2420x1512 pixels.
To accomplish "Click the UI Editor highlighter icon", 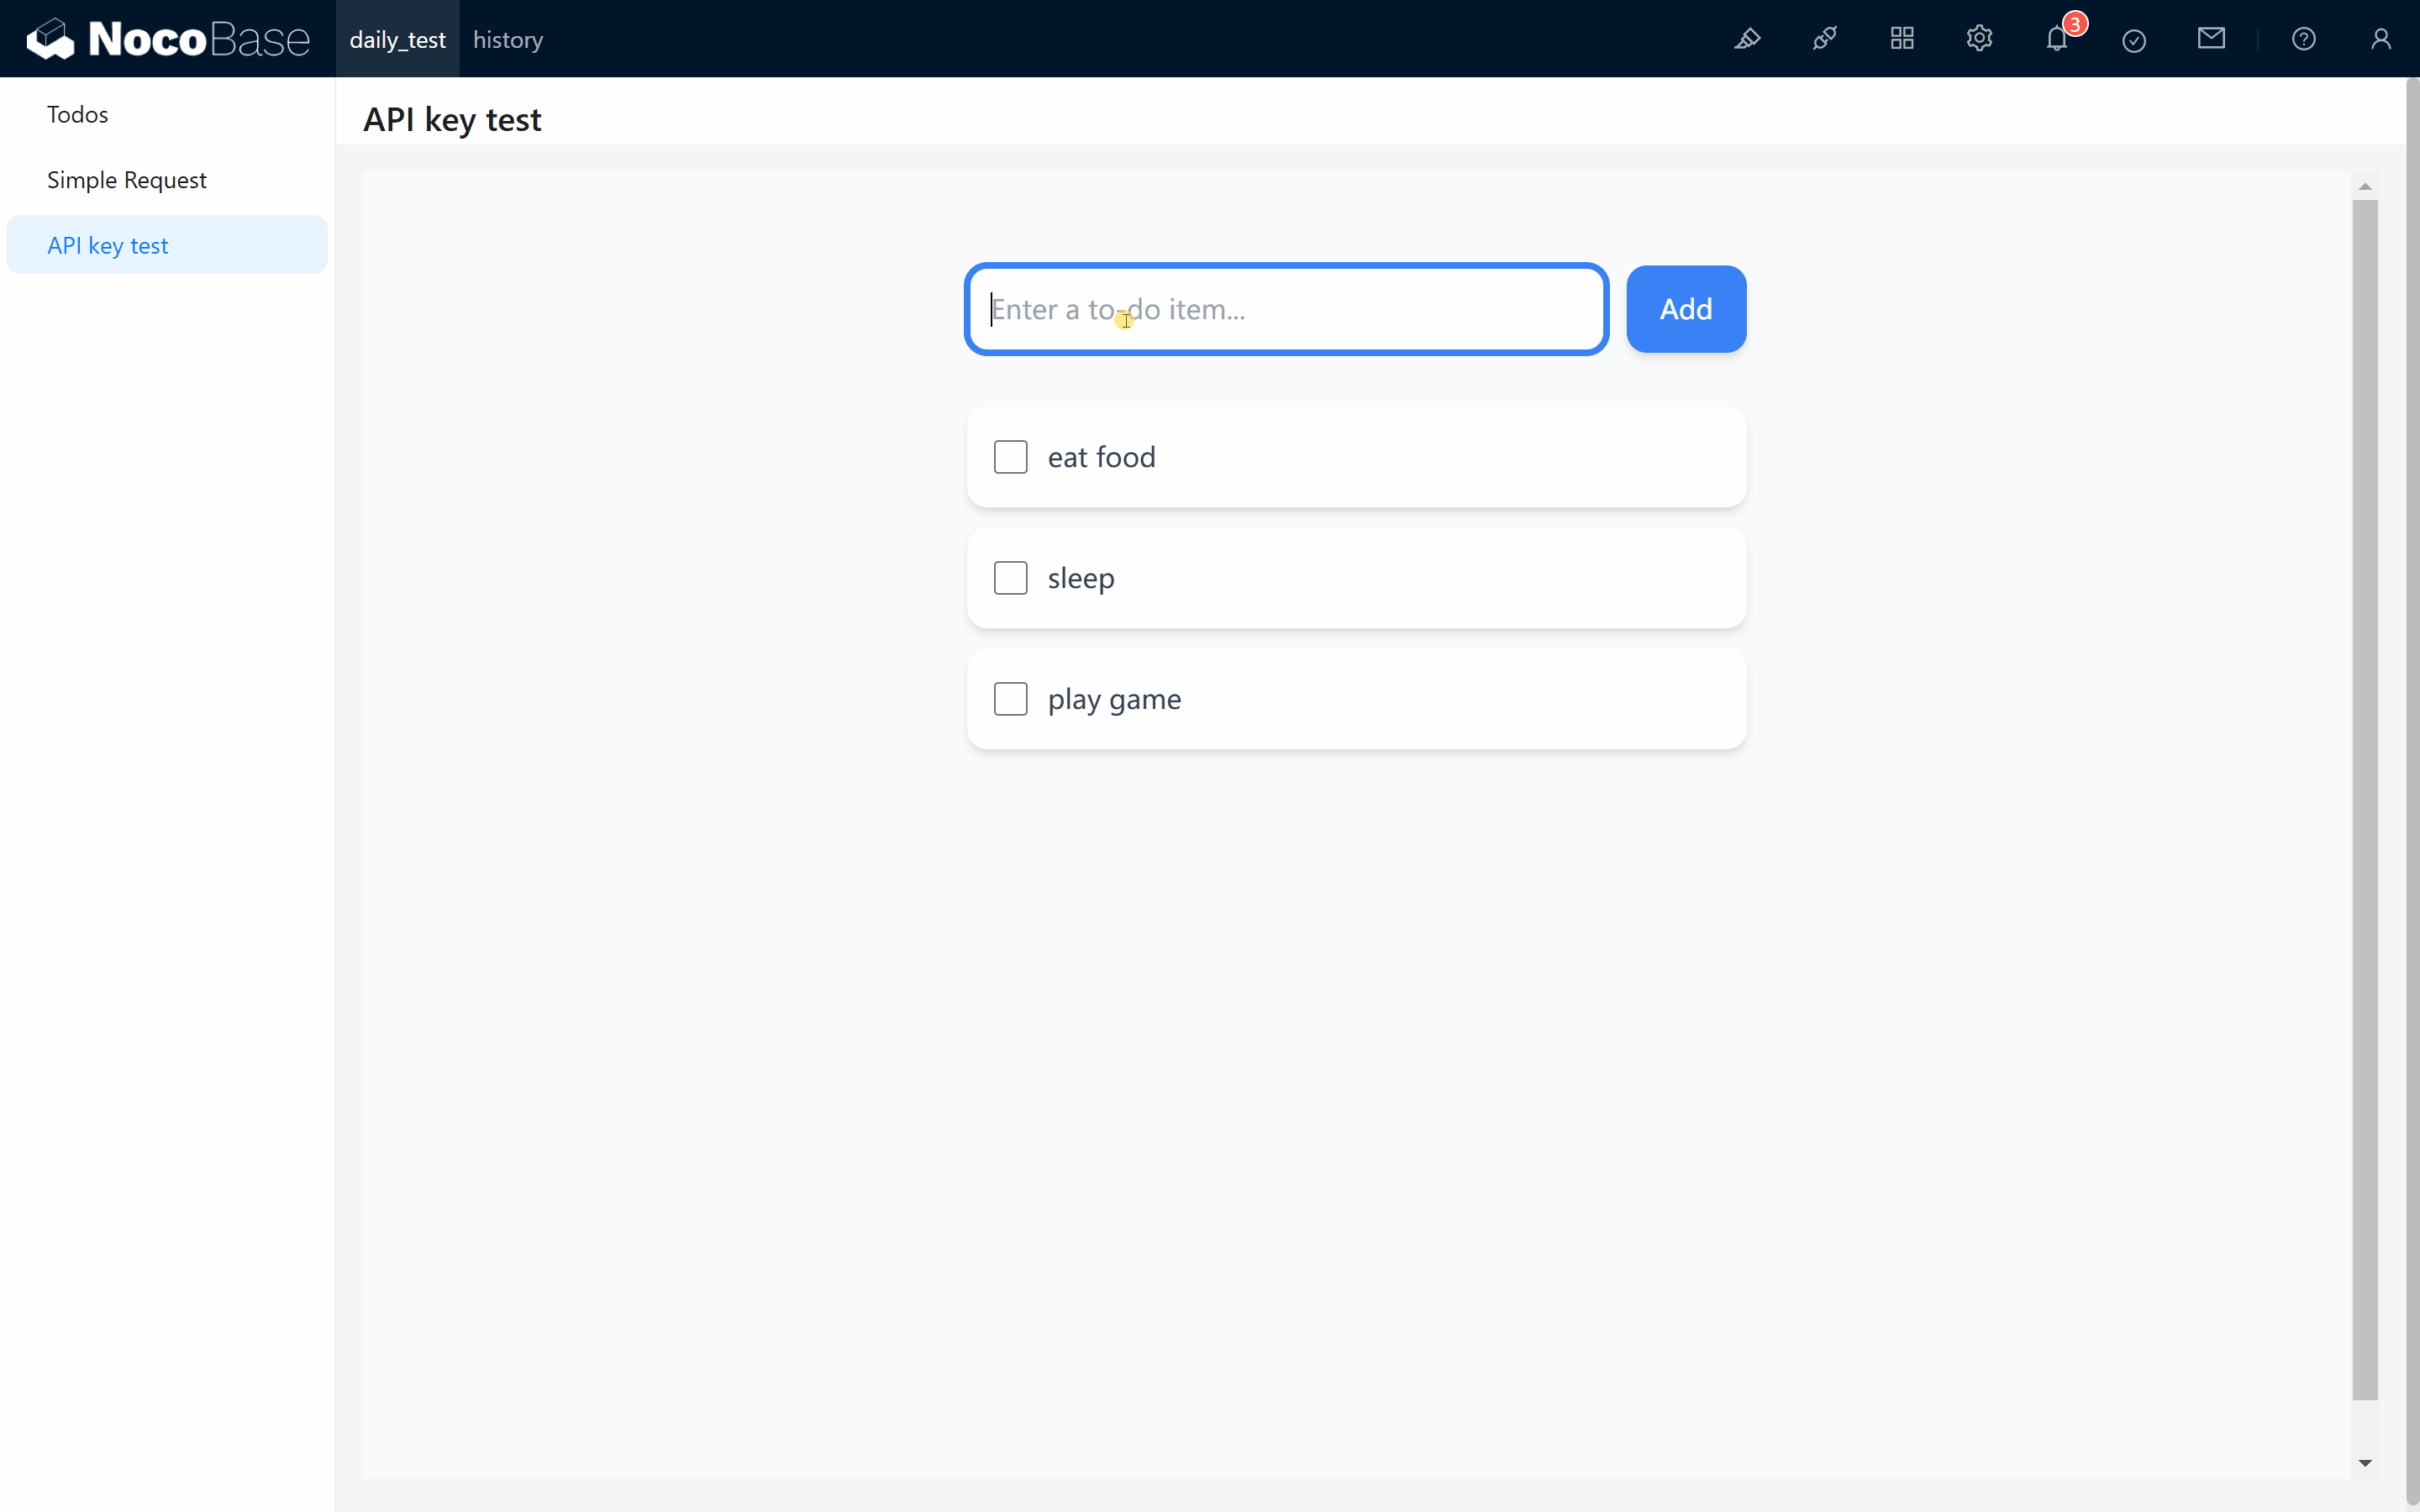I will click(1747, 39).
